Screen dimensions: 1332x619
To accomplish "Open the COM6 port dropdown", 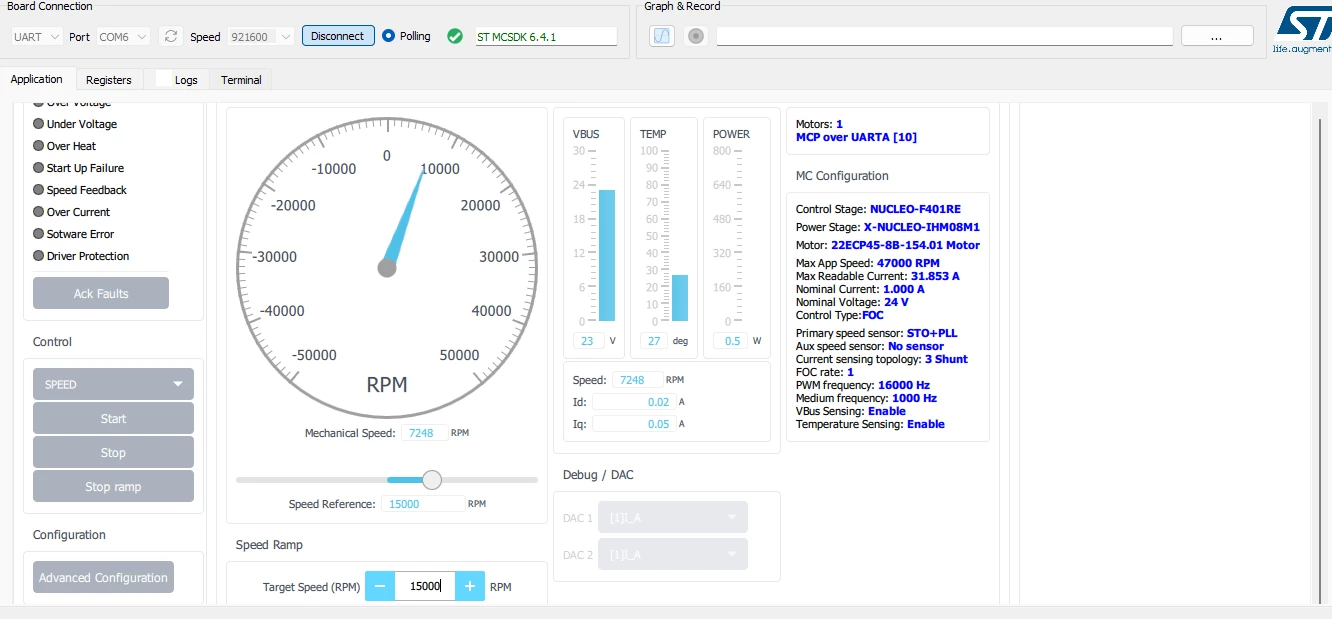I will coord(123,36).
